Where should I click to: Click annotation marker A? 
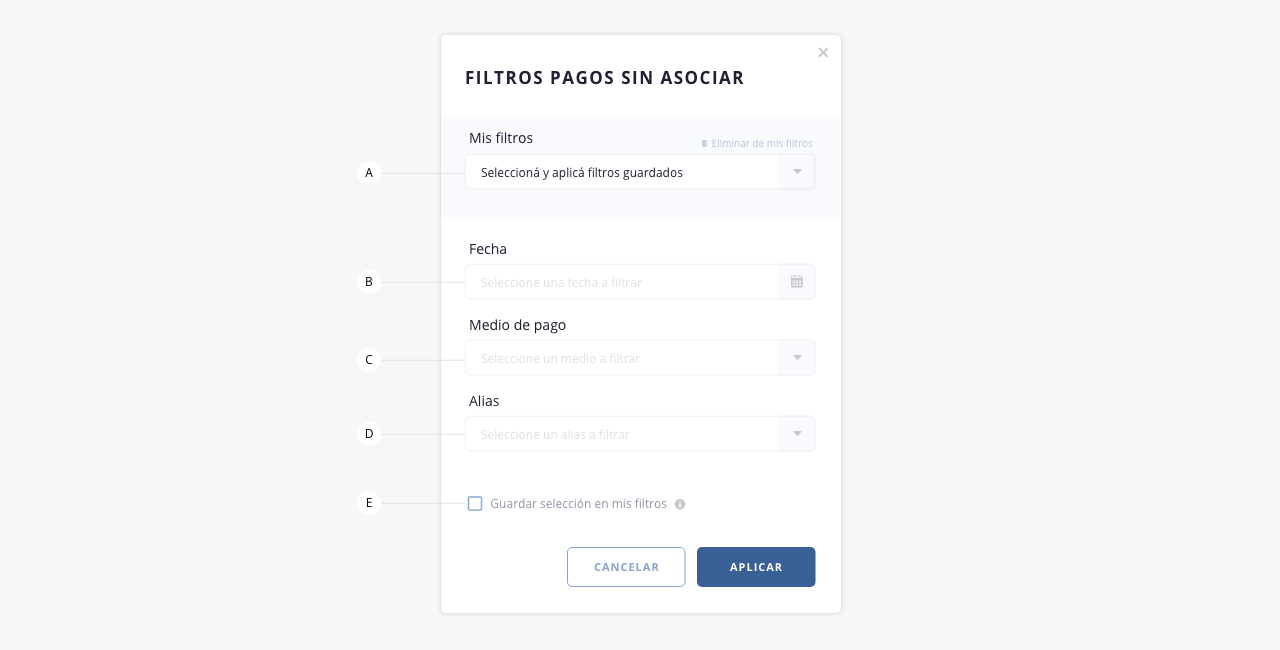click(369, 173)
